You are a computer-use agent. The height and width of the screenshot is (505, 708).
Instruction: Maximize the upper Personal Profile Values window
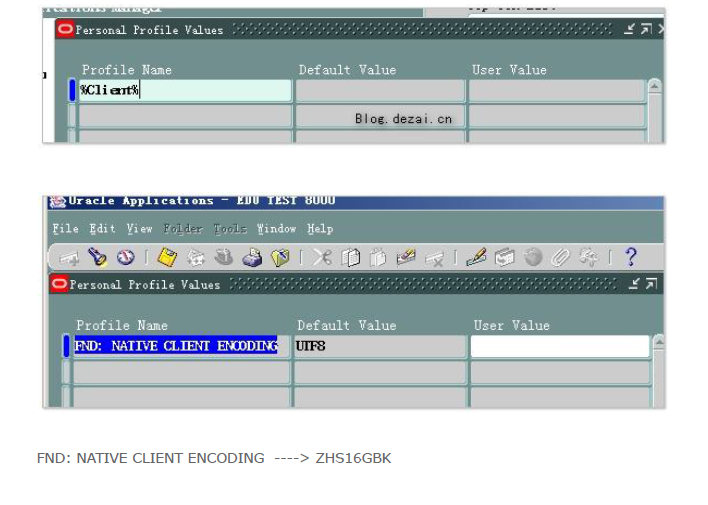point(646,29)
